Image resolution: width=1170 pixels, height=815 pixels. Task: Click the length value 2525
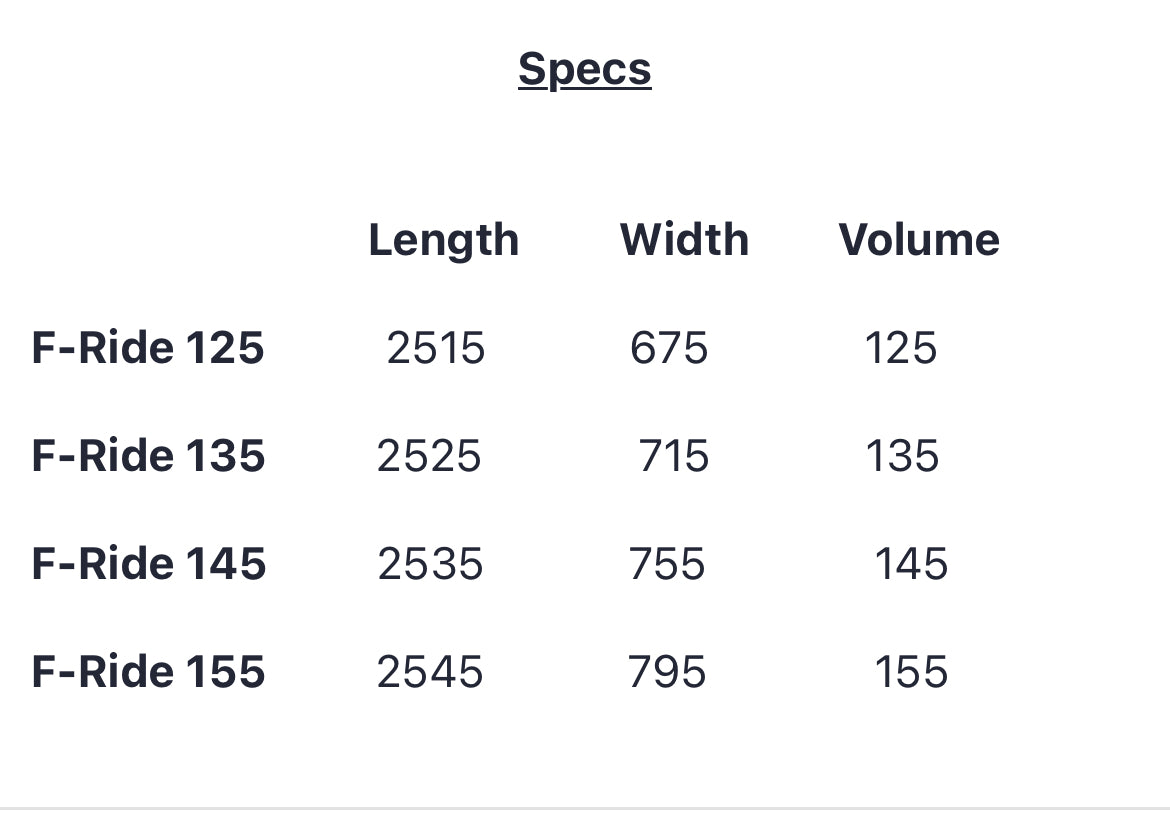429,456
